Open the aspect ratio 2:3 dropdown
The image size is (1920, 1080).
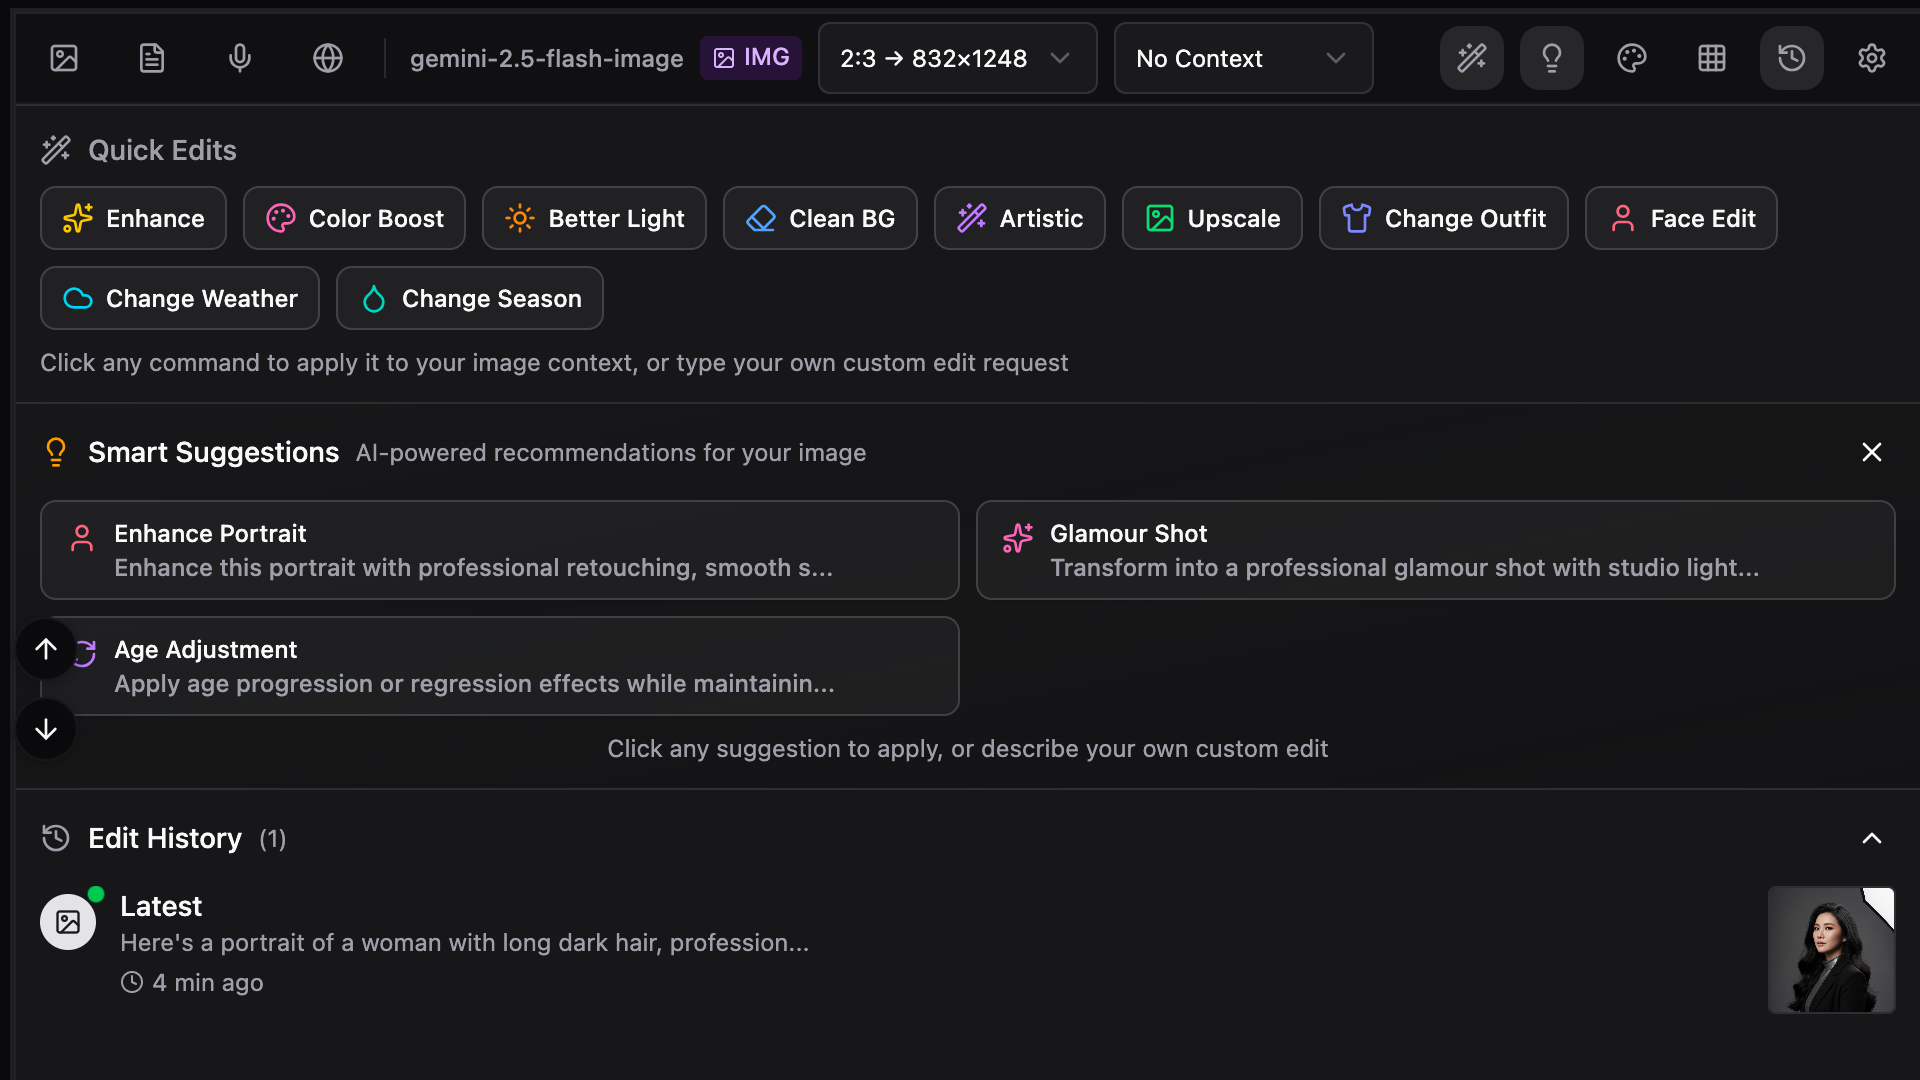coord(957,58)
